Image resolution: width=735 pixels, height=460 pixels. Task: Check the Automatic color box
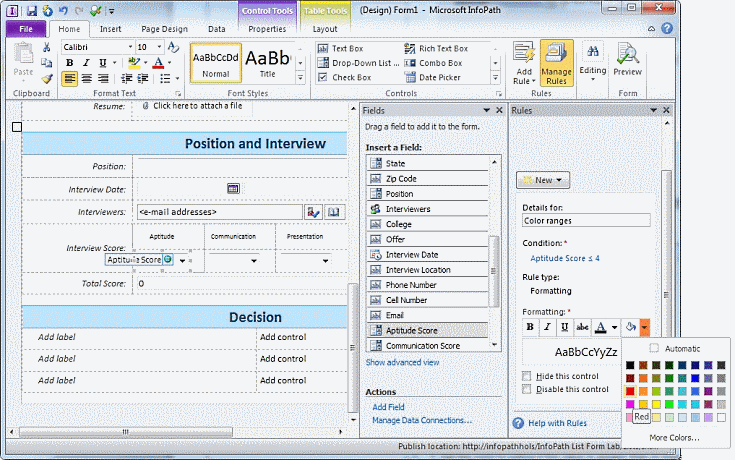654,348
